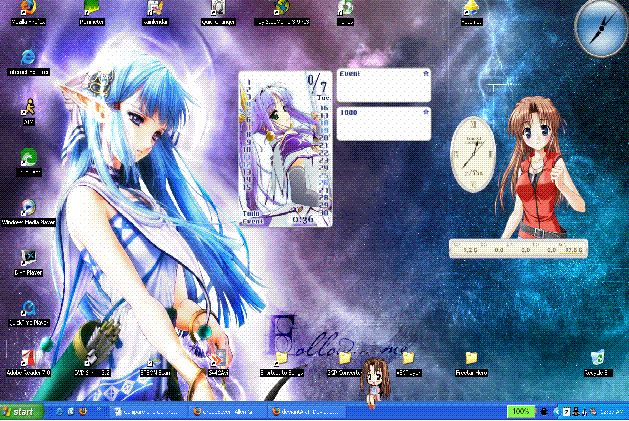
Task: Launch the QuickTime Player shortcut
Action: (28, 313)
